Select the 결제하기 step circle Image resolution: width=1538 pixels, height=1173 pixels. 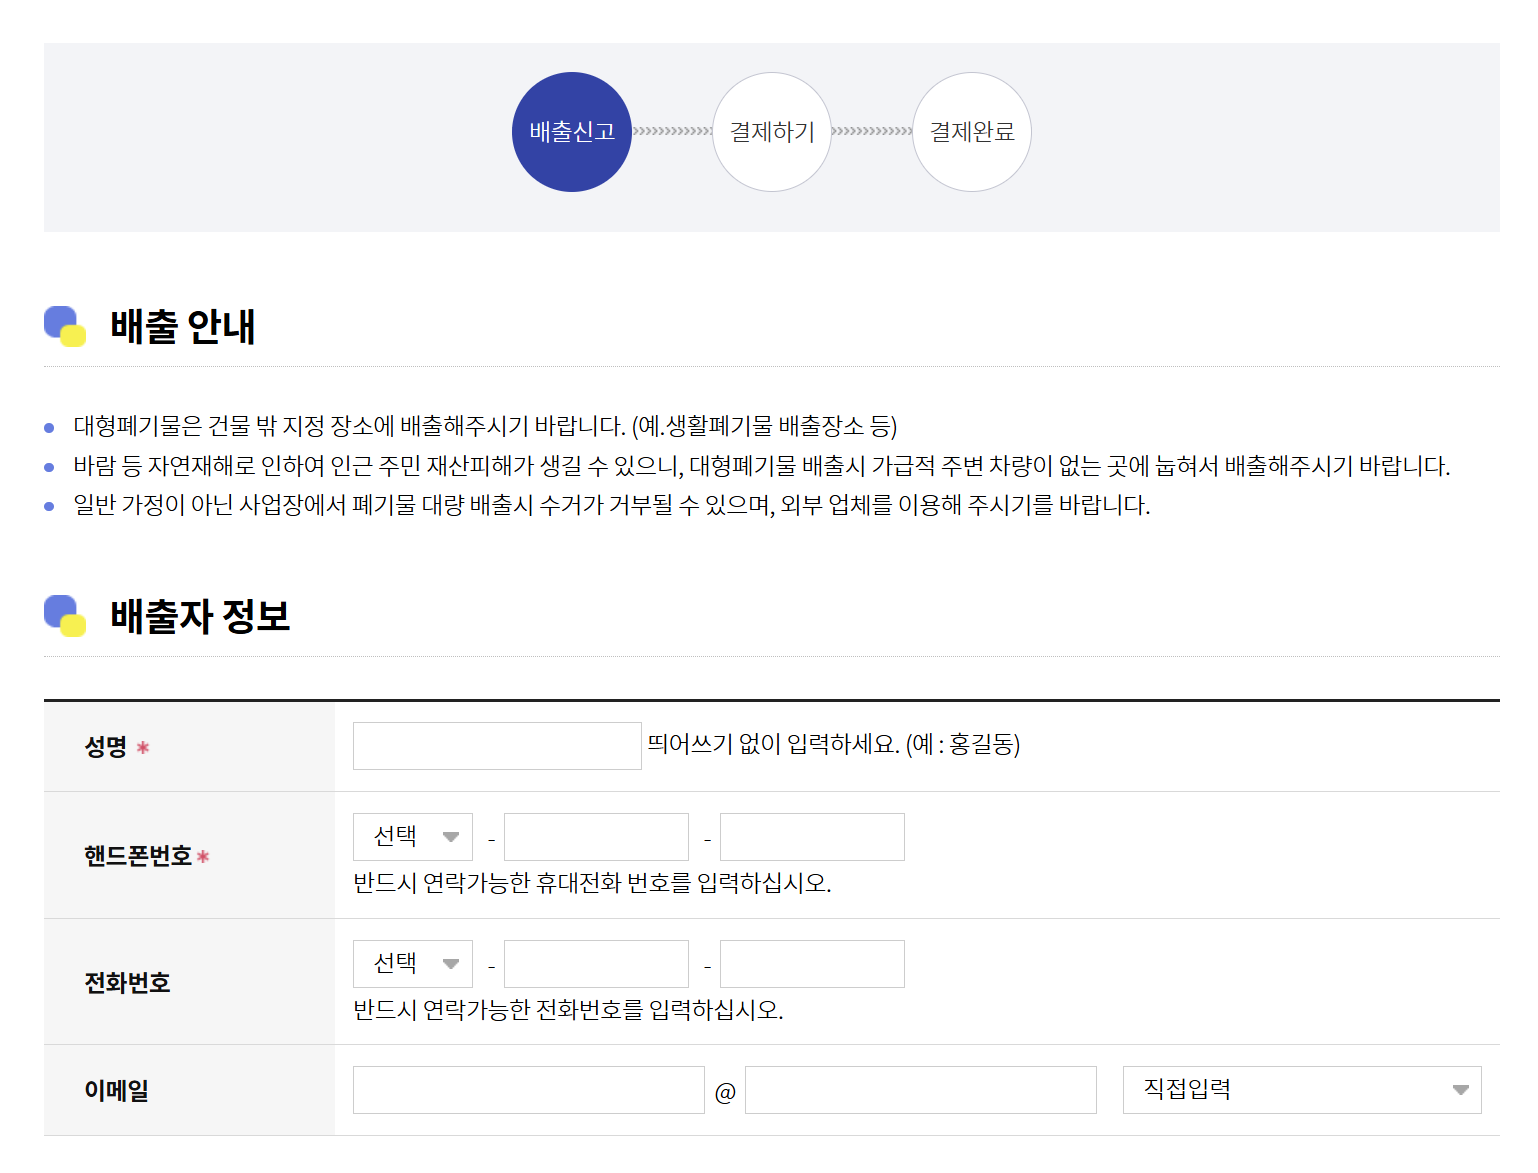(x=771, y=131)
